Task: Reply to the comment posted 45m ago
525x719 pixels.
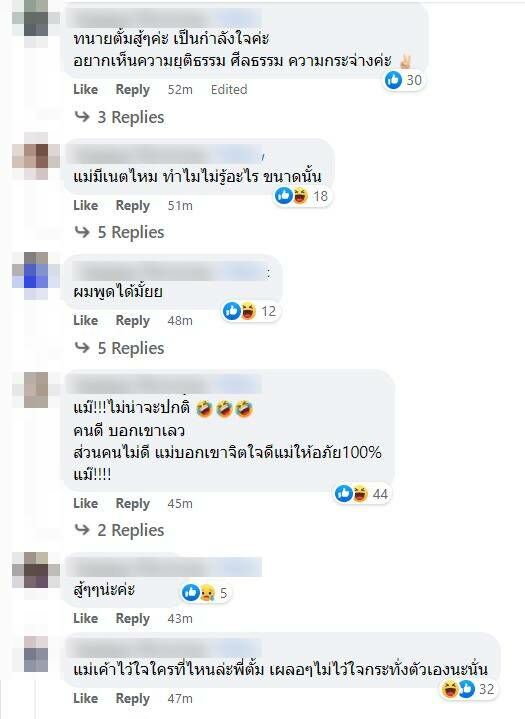Action: click(133, 503)
